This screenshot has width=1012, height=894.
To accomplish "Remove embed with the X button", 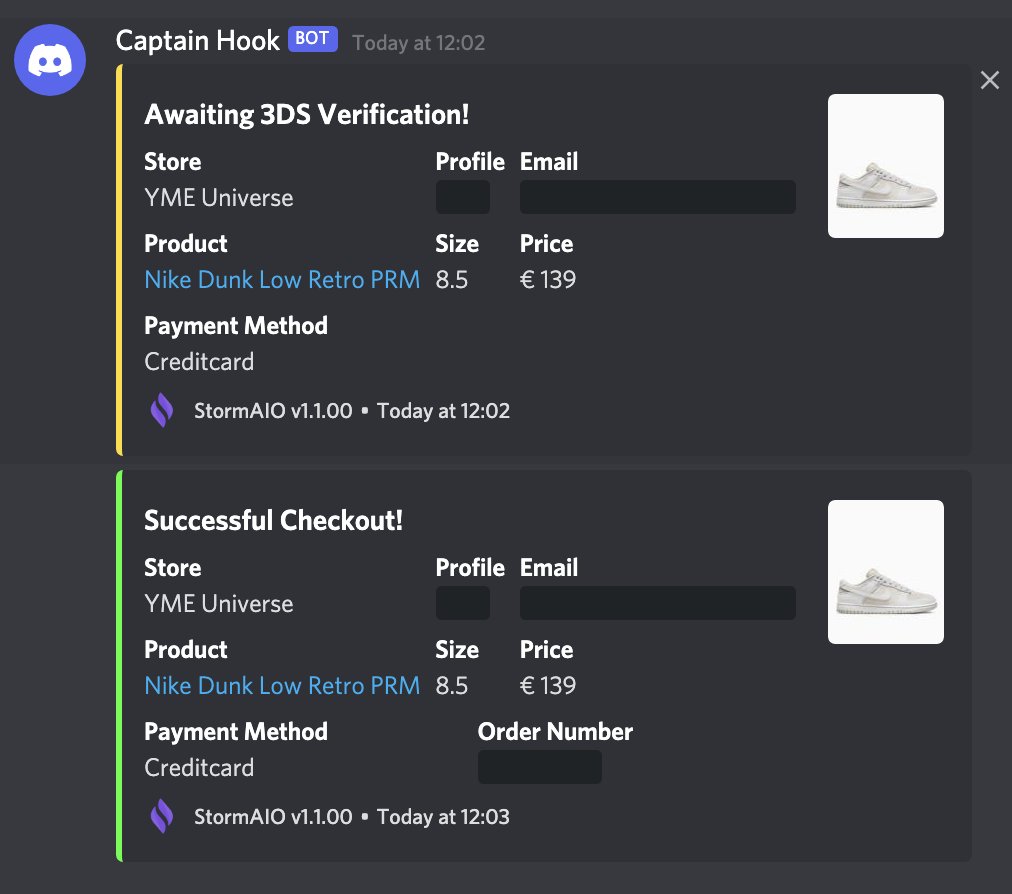I will pos(989,80).
